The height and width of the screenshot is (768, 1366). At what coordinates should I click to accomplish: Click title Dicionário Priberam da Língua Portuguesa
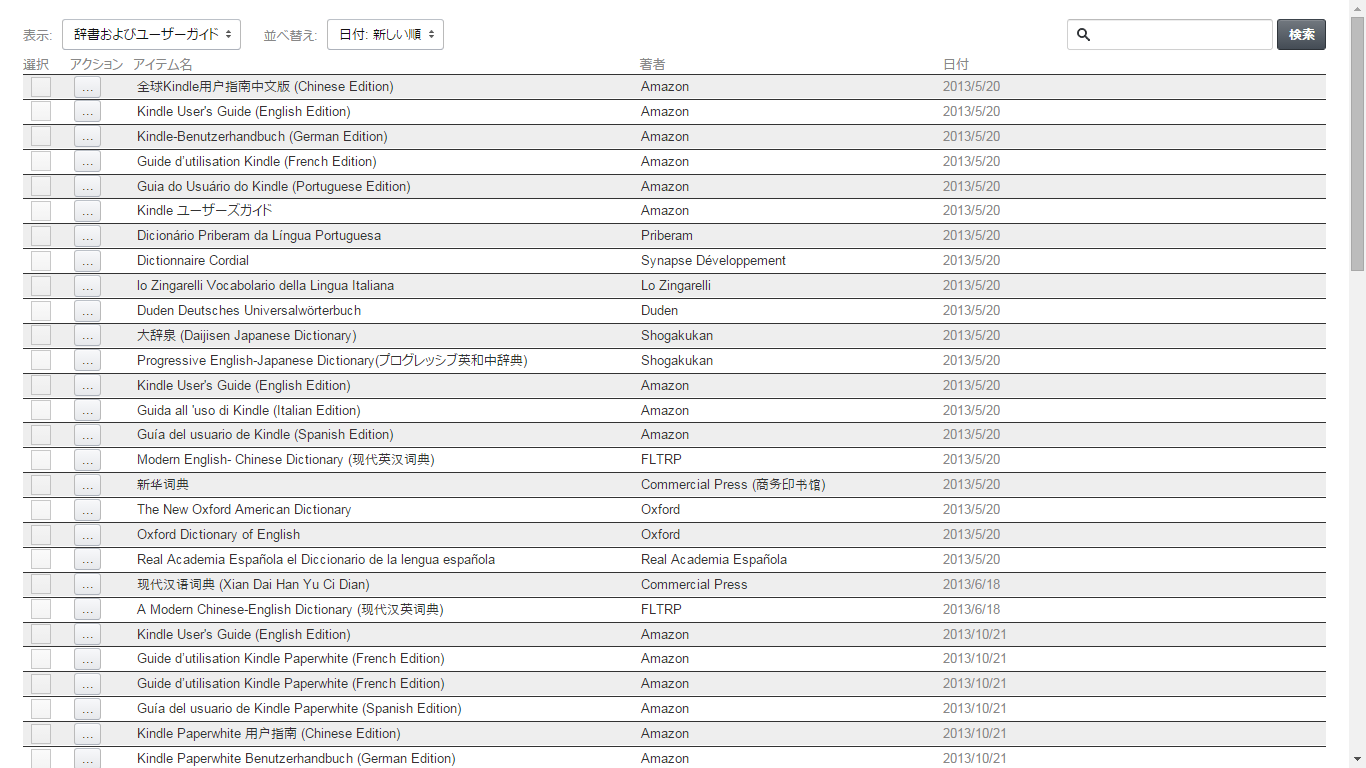(x=259, y=236)
